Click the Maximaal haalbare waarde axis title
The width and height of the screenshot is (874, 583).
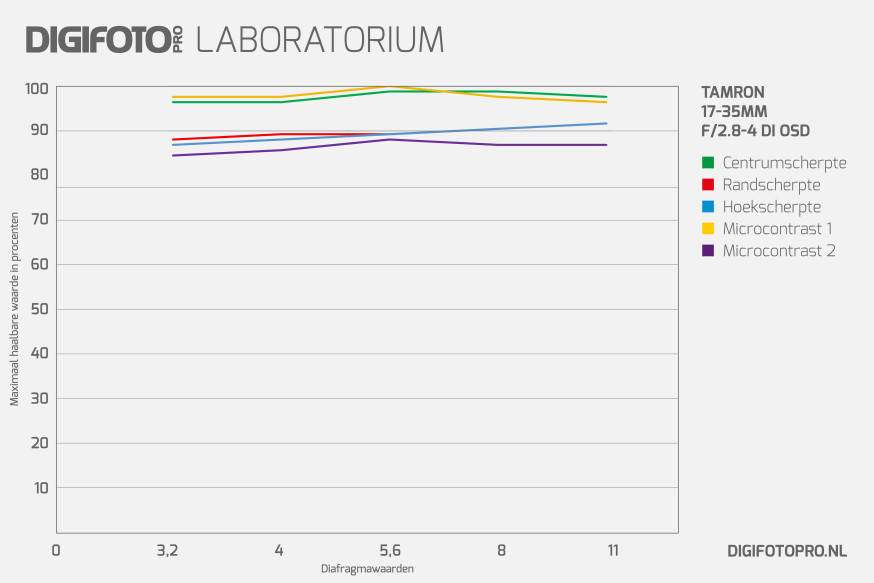click(x=14, y=309)
